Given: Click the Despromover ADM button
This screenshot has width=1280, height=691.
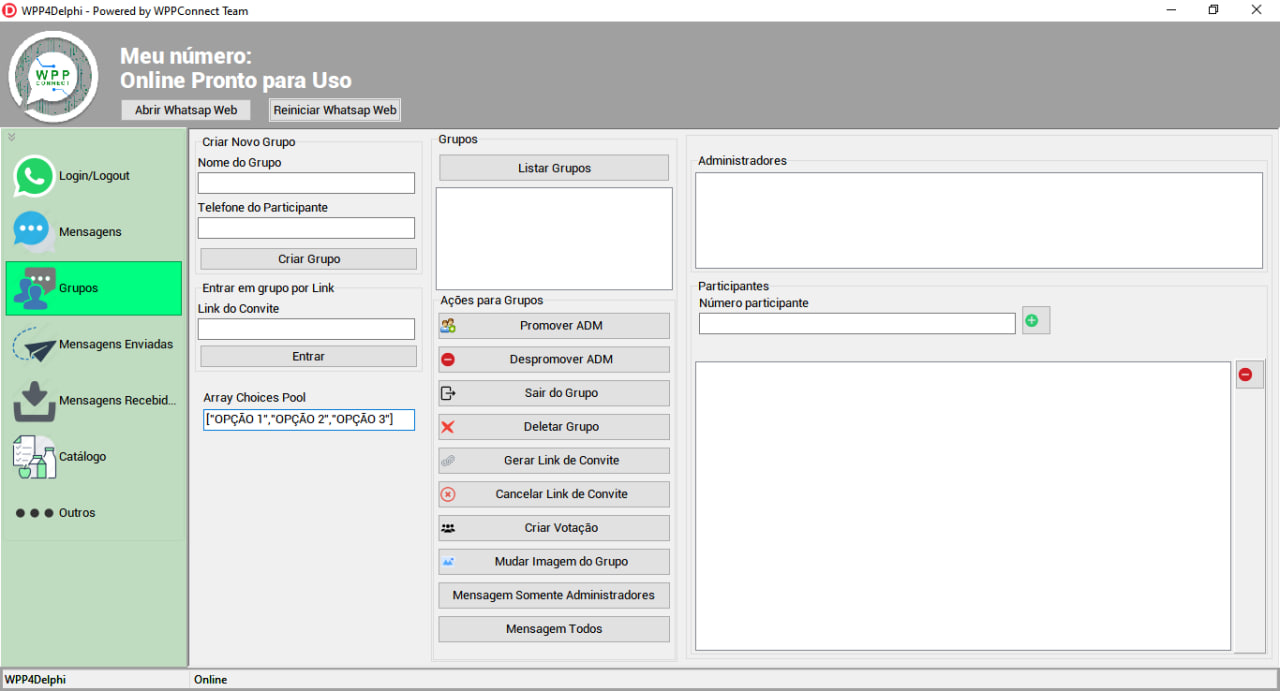Looking at the screenshot, I should [x=554, y=359].
